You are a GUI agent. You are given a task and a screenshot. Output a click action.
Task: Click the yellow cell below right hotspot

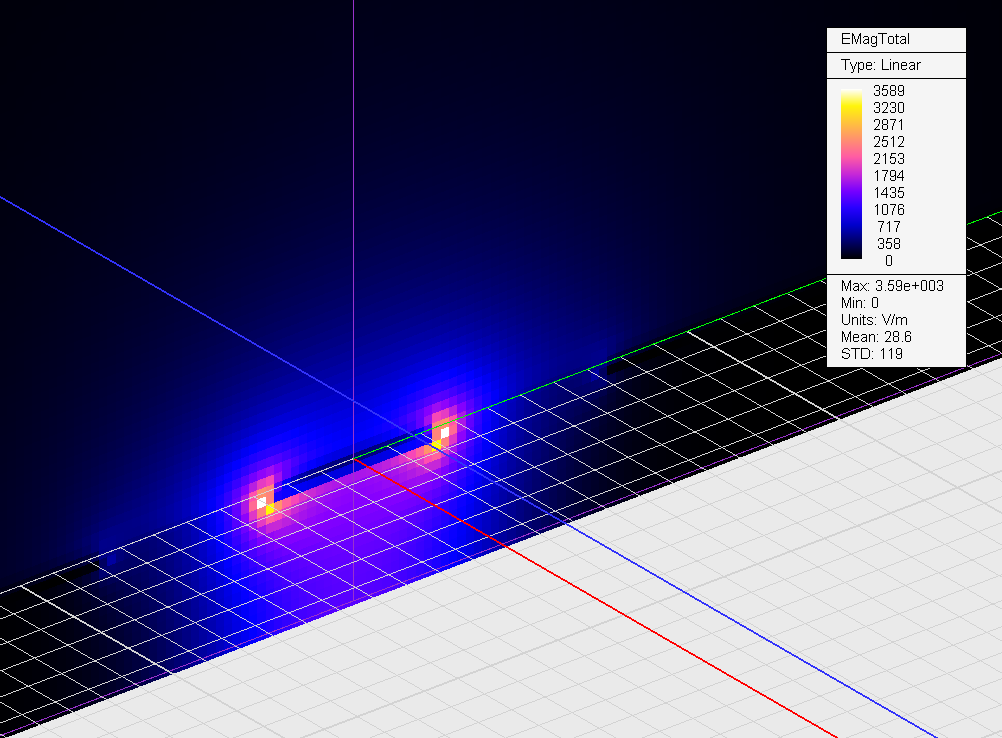coord(437,445)
